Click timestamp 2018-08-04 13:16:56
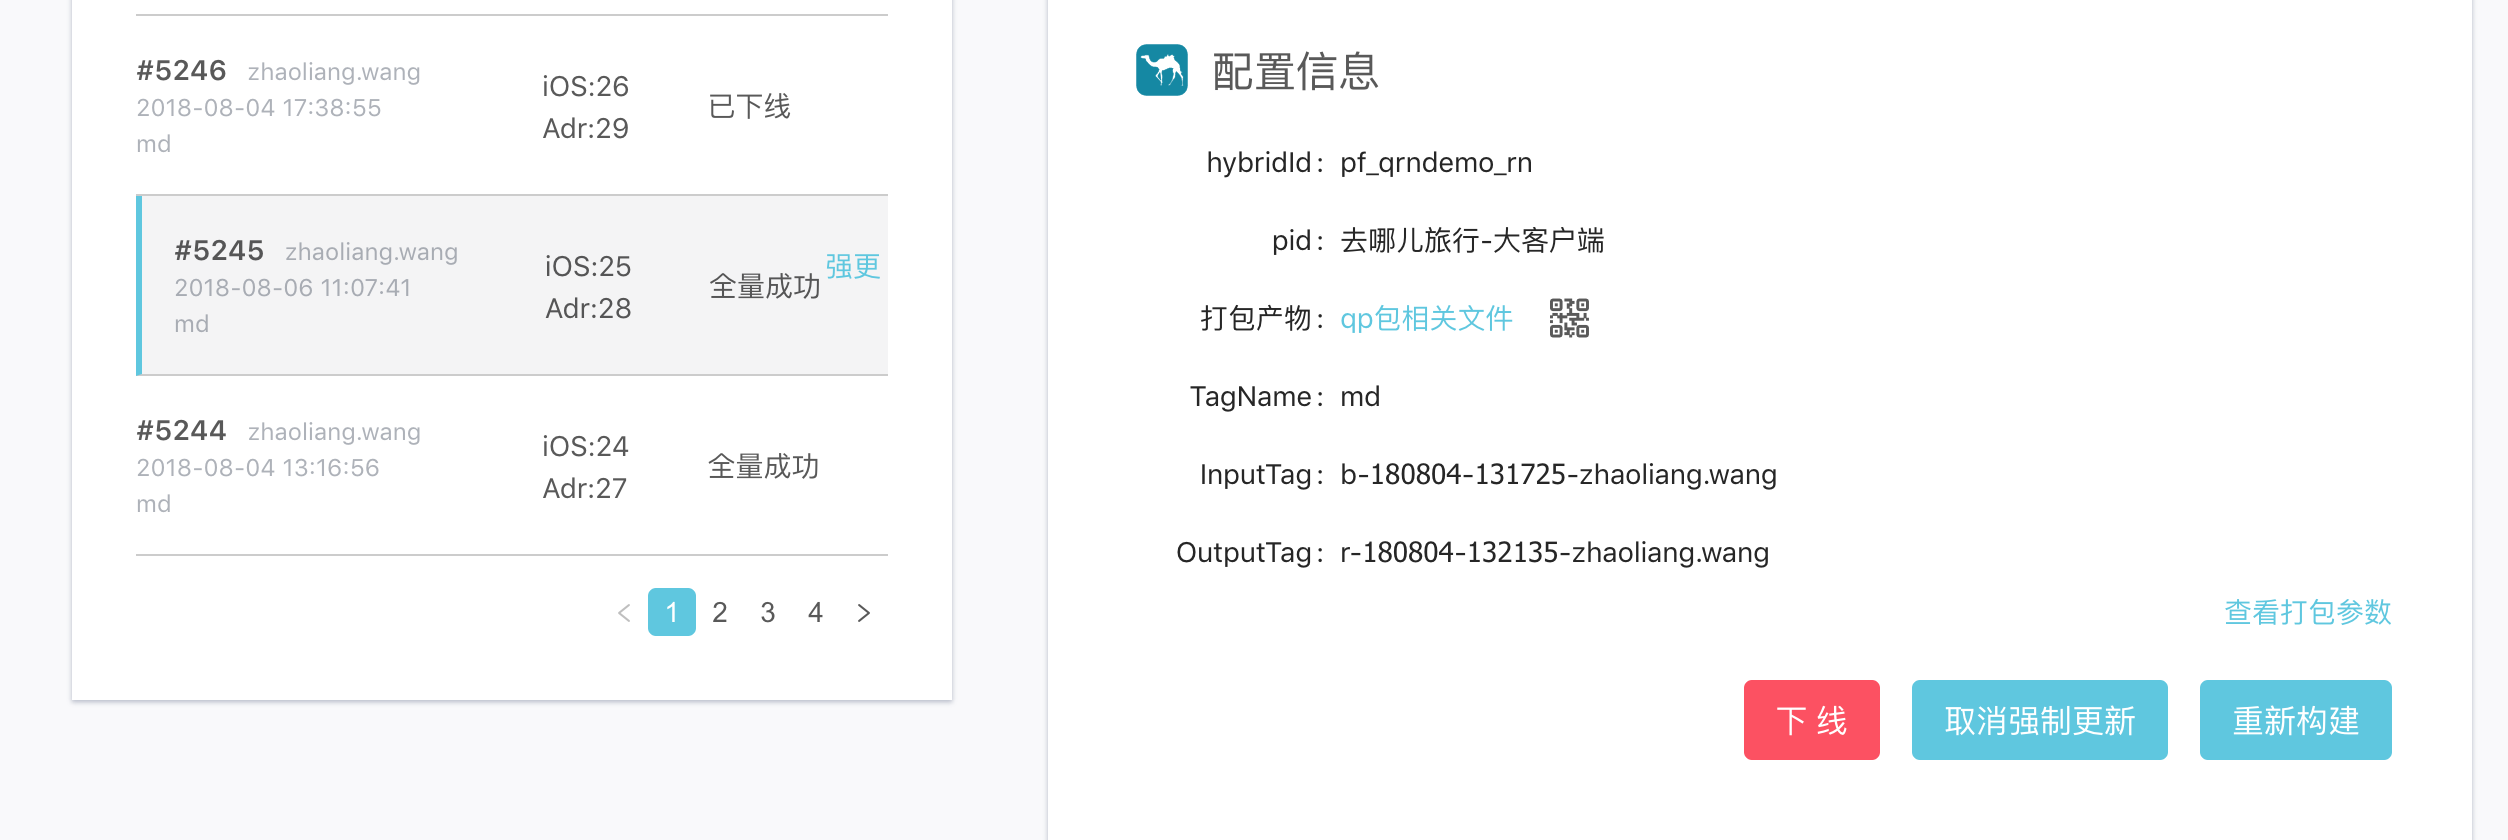This screenshot has height=840, width=2508. click(x=258, y=468)
